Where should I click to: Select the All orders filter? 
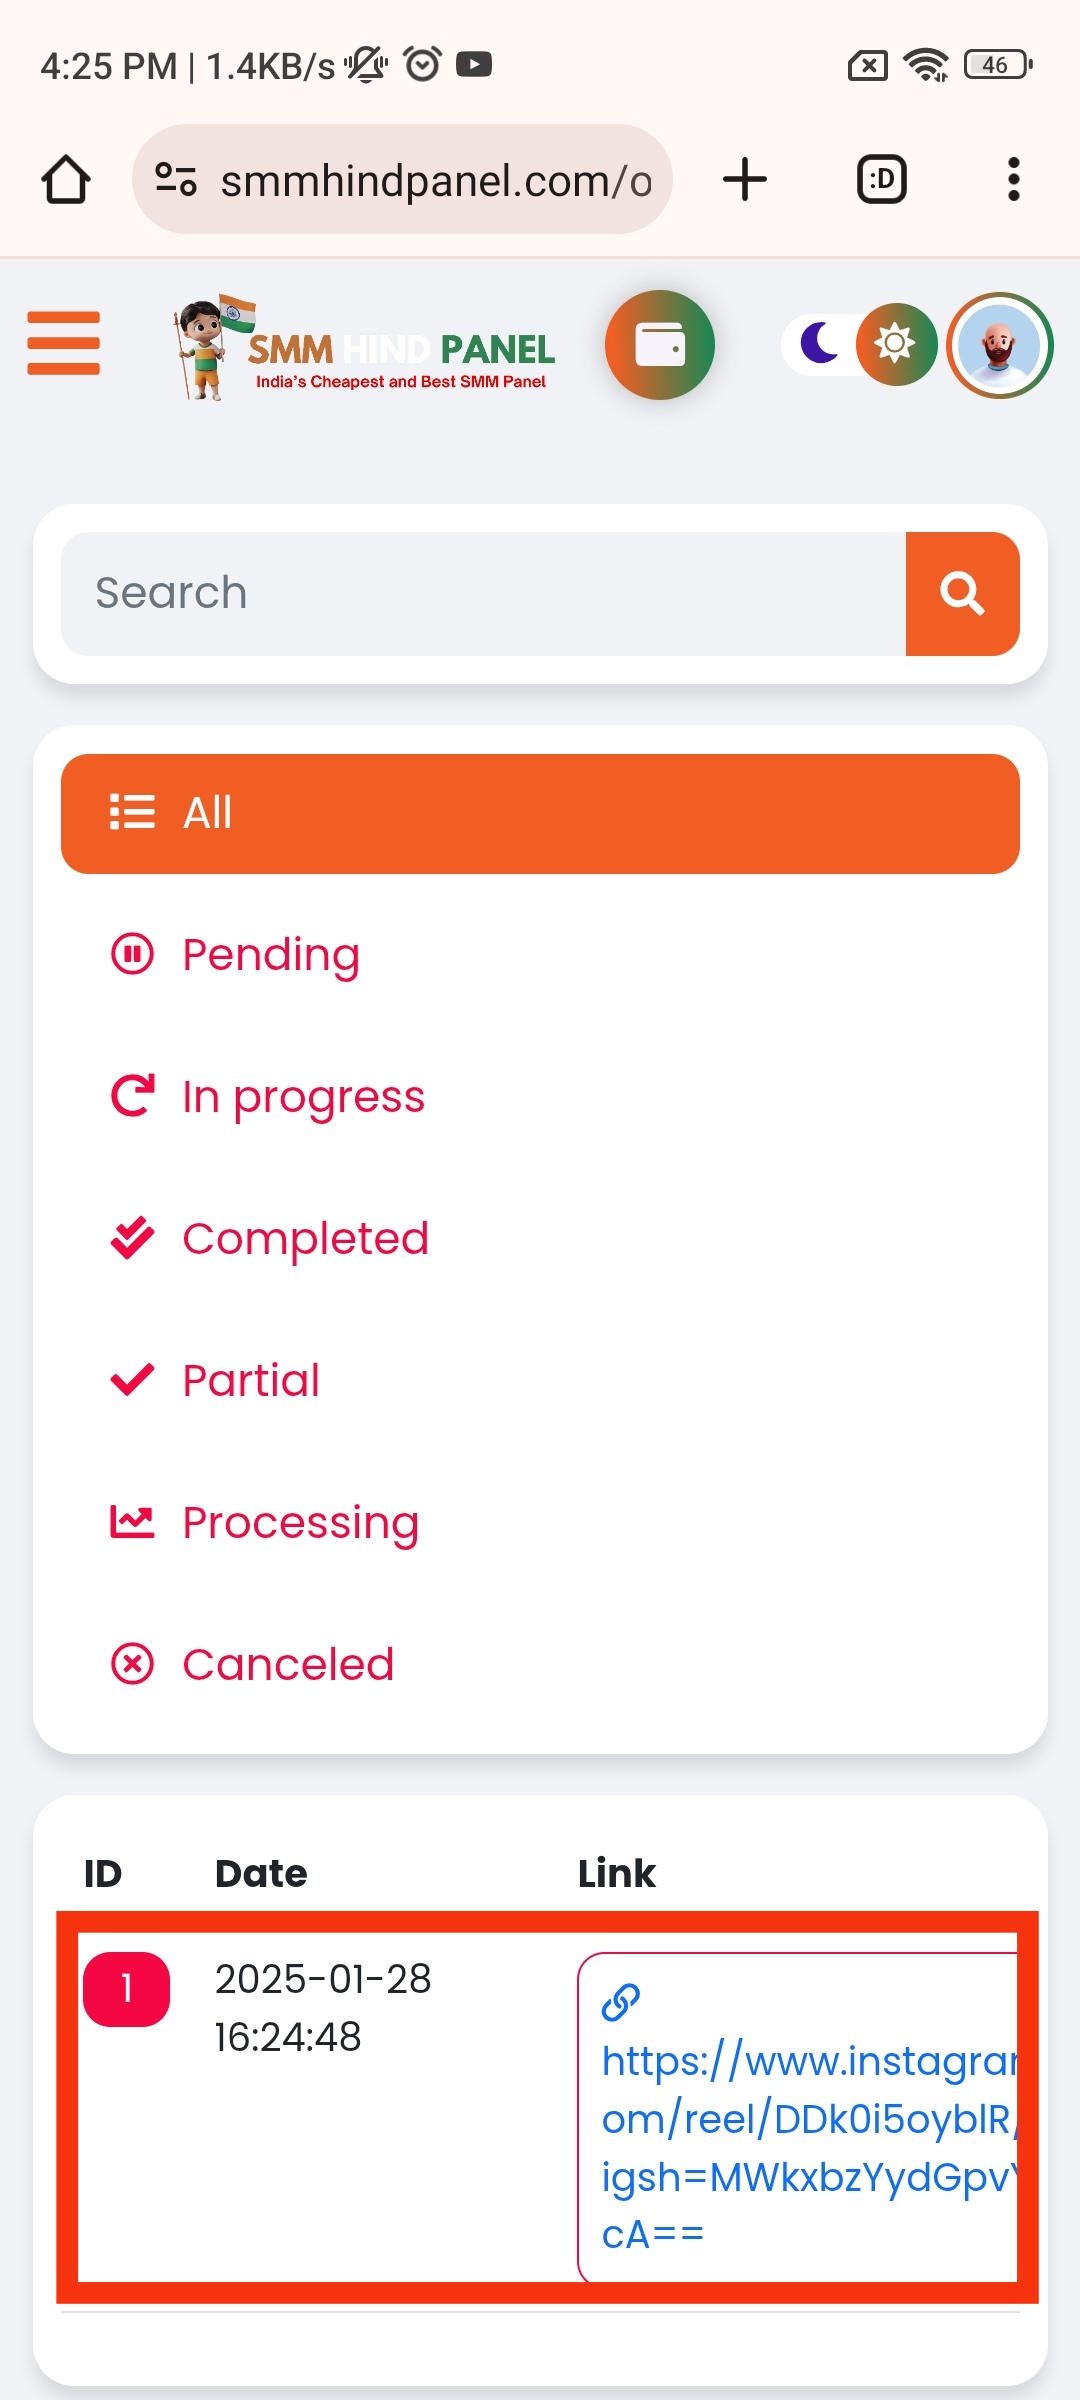[540, 814]
